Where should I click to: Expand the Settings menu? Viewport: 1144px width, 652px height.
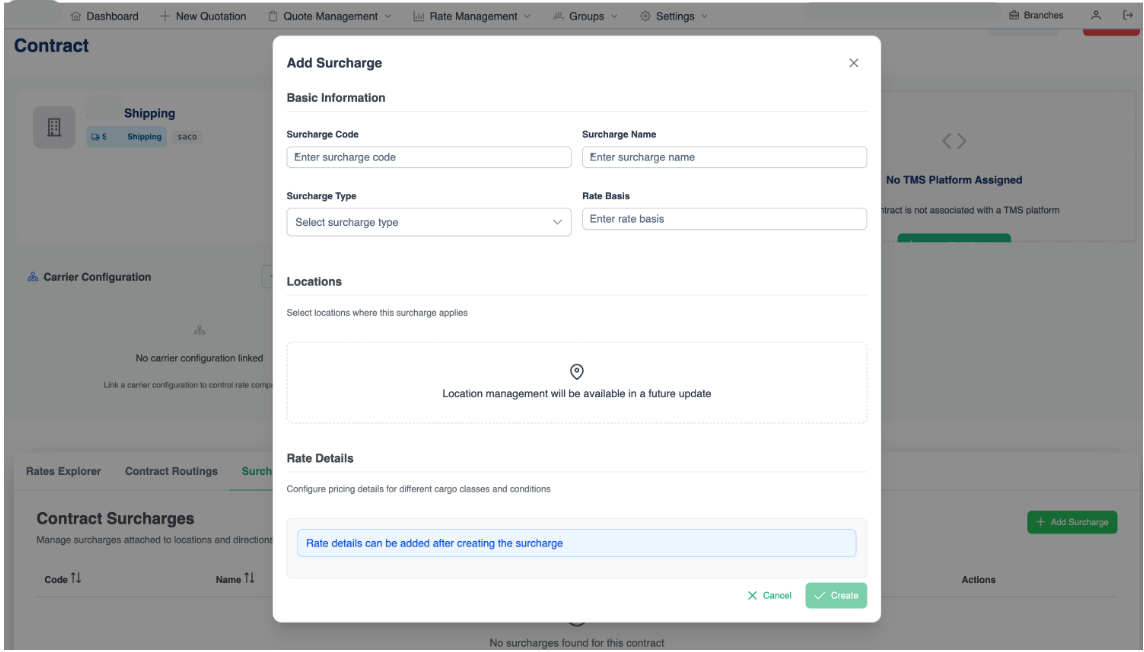click(x=674, y=16)
